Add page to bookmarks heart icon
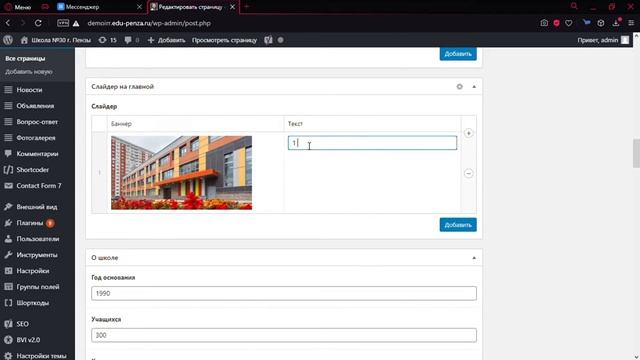The height and width of the screenshot is (360, 640). [569, 23]
